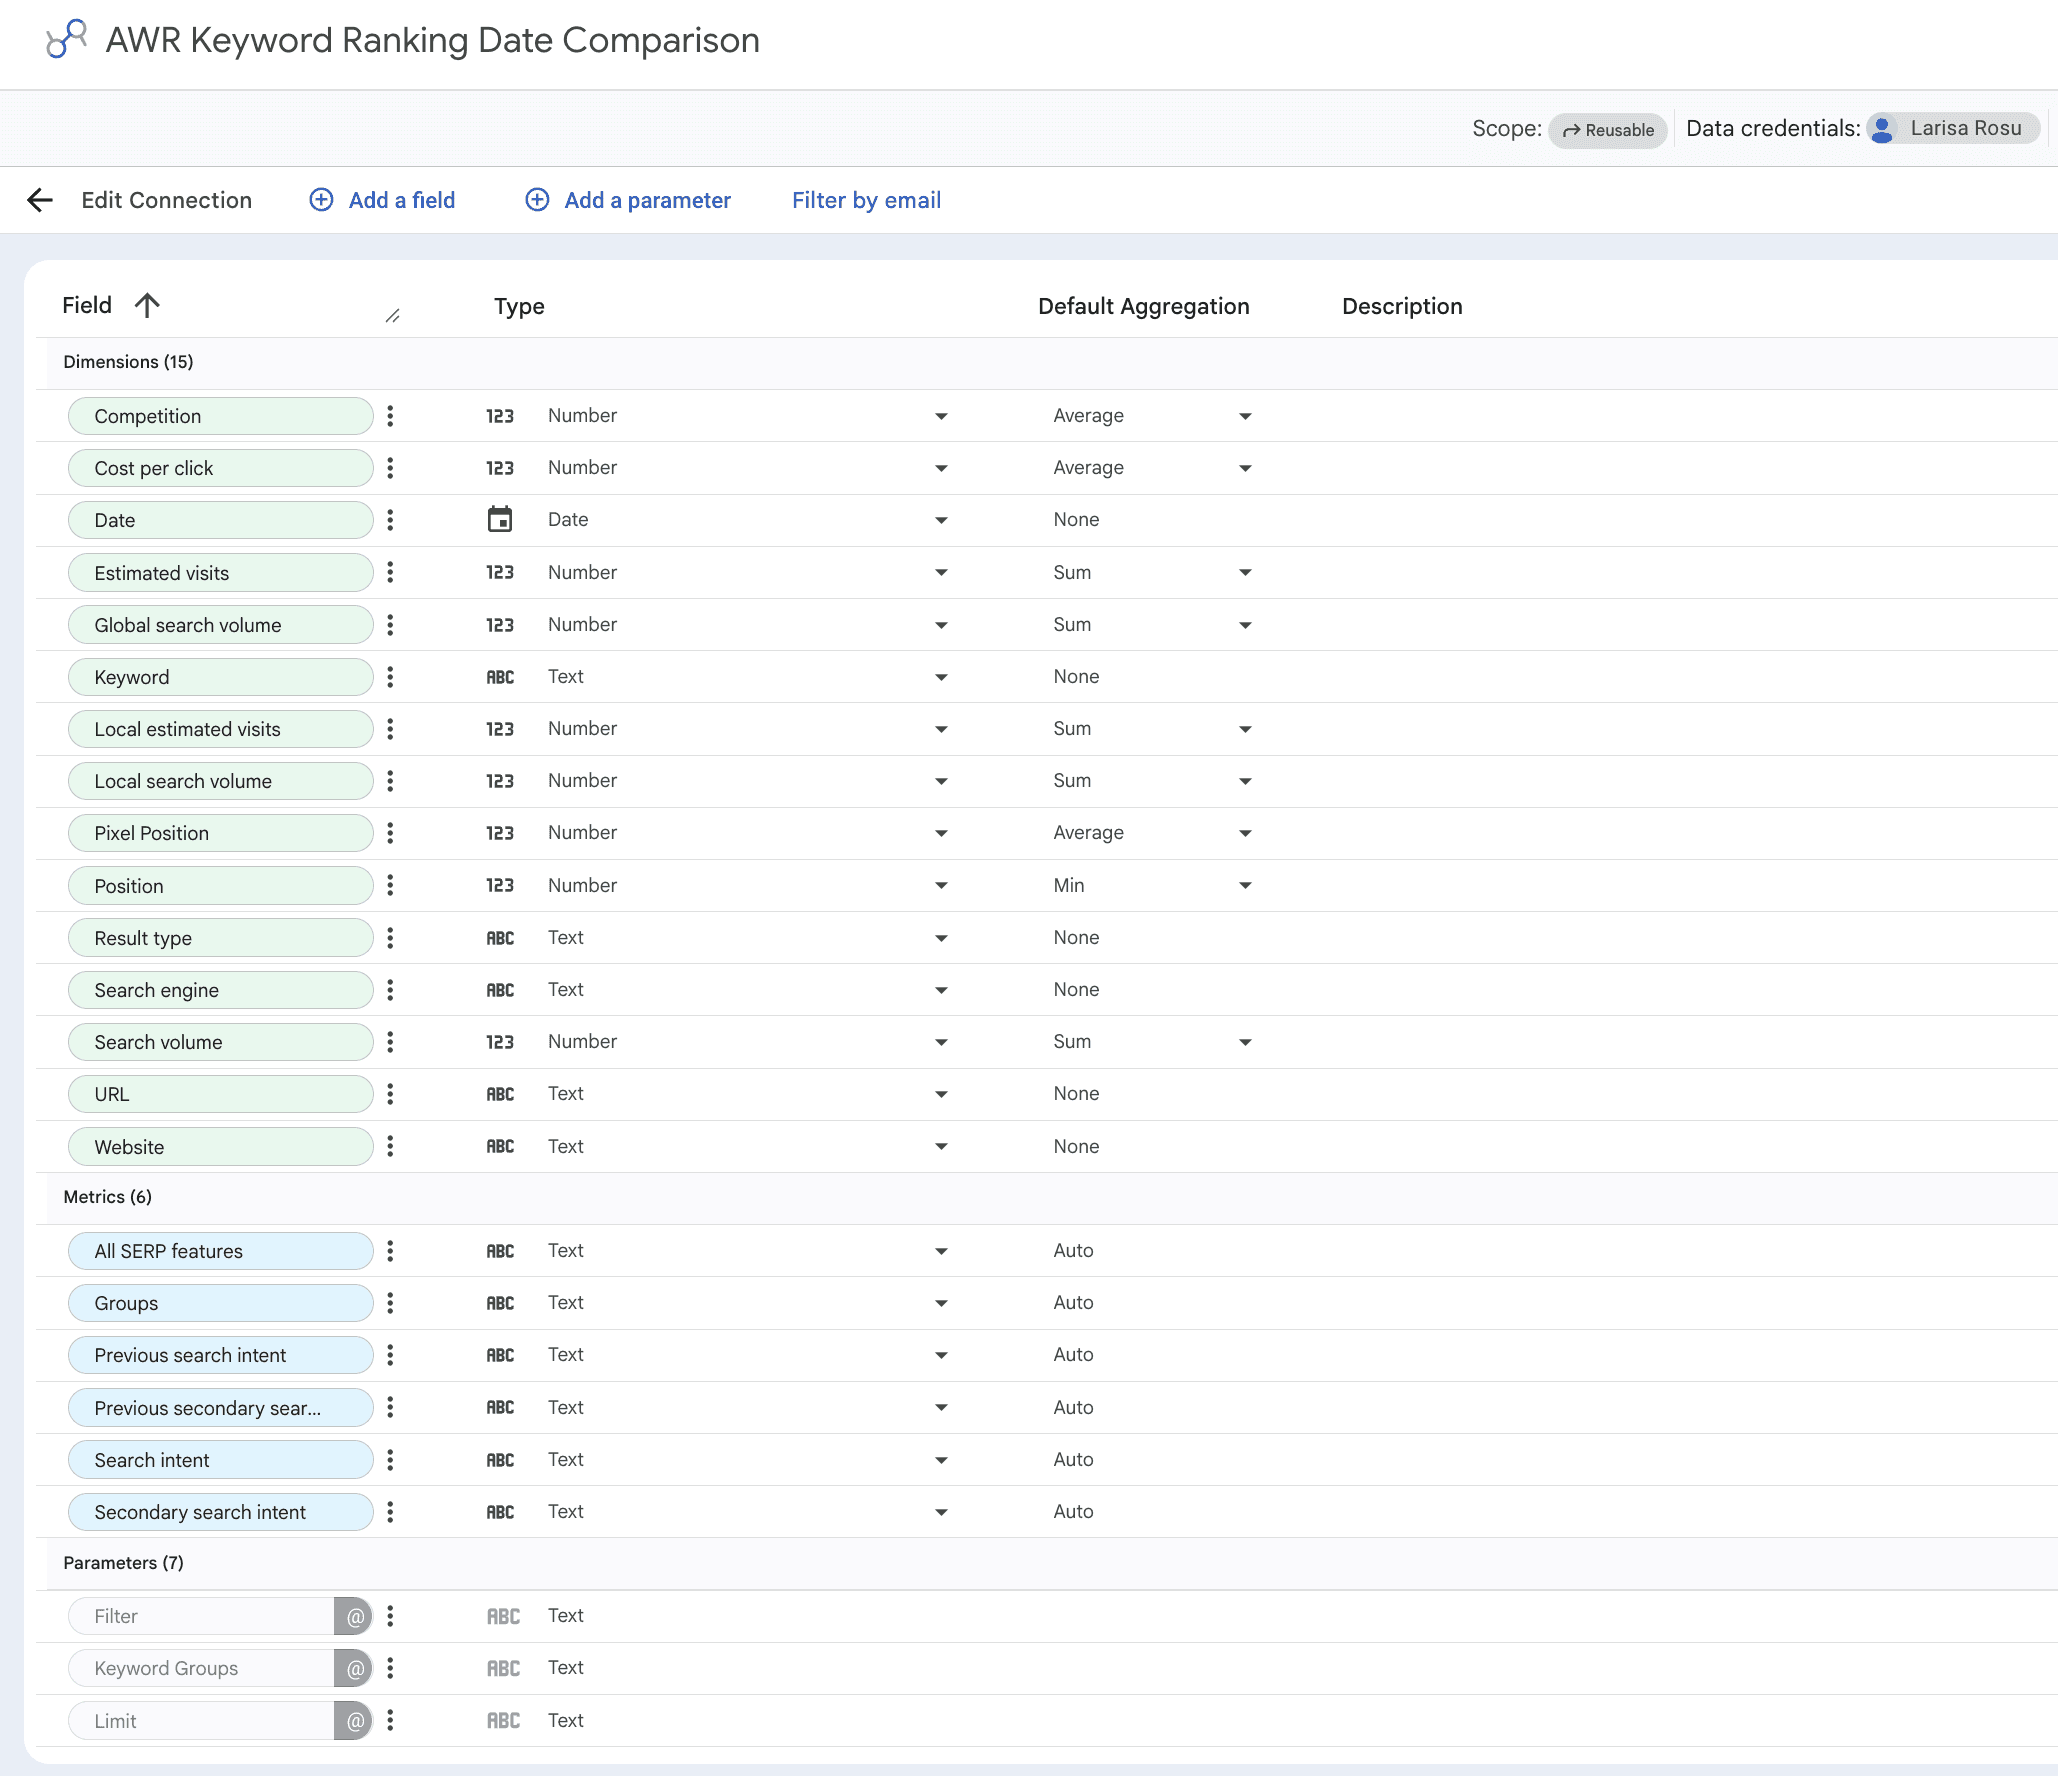Open the three-dot menu for Local estimated visits
Screen dimensions: 2058x1776
[x=390, y=729]
